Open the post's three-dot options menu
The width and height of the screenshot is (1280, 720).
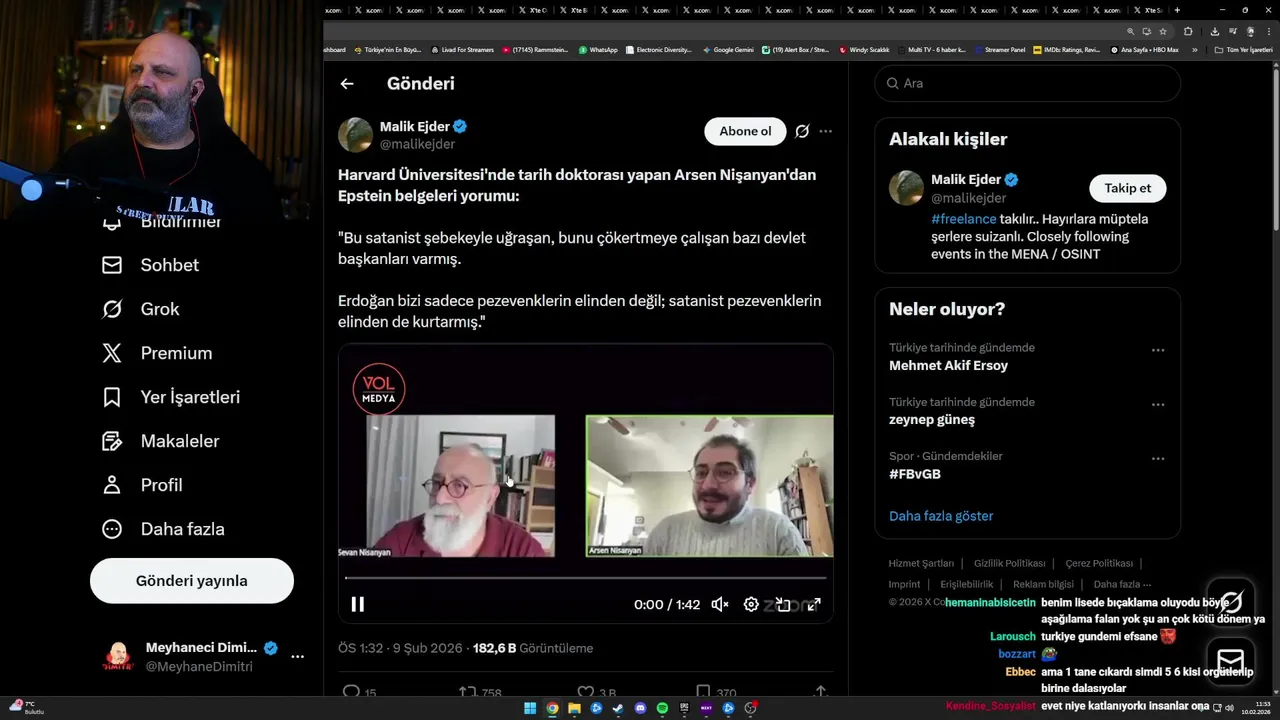825,131
